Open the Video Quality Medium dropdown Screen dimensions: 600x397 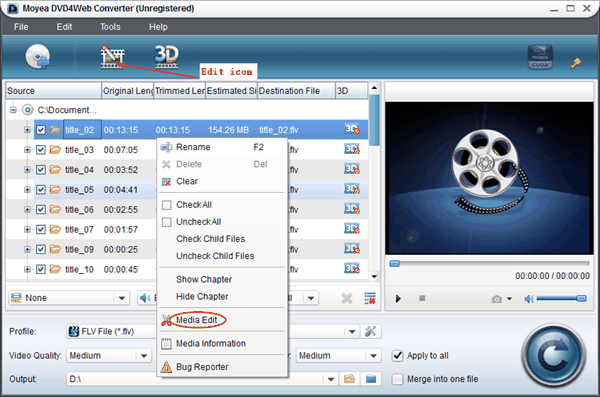click(109, 356)
